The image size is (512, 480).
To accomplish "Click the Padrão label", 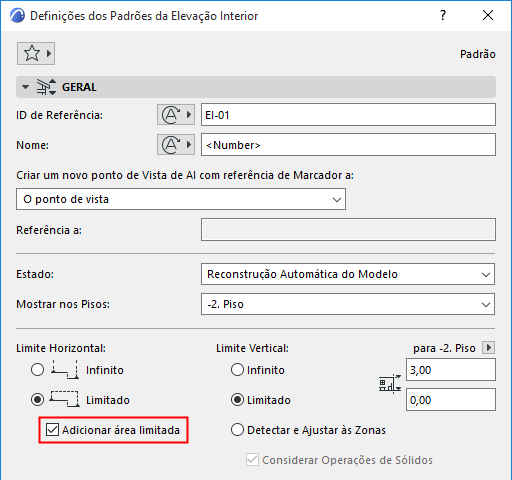I will pos(478,54).
